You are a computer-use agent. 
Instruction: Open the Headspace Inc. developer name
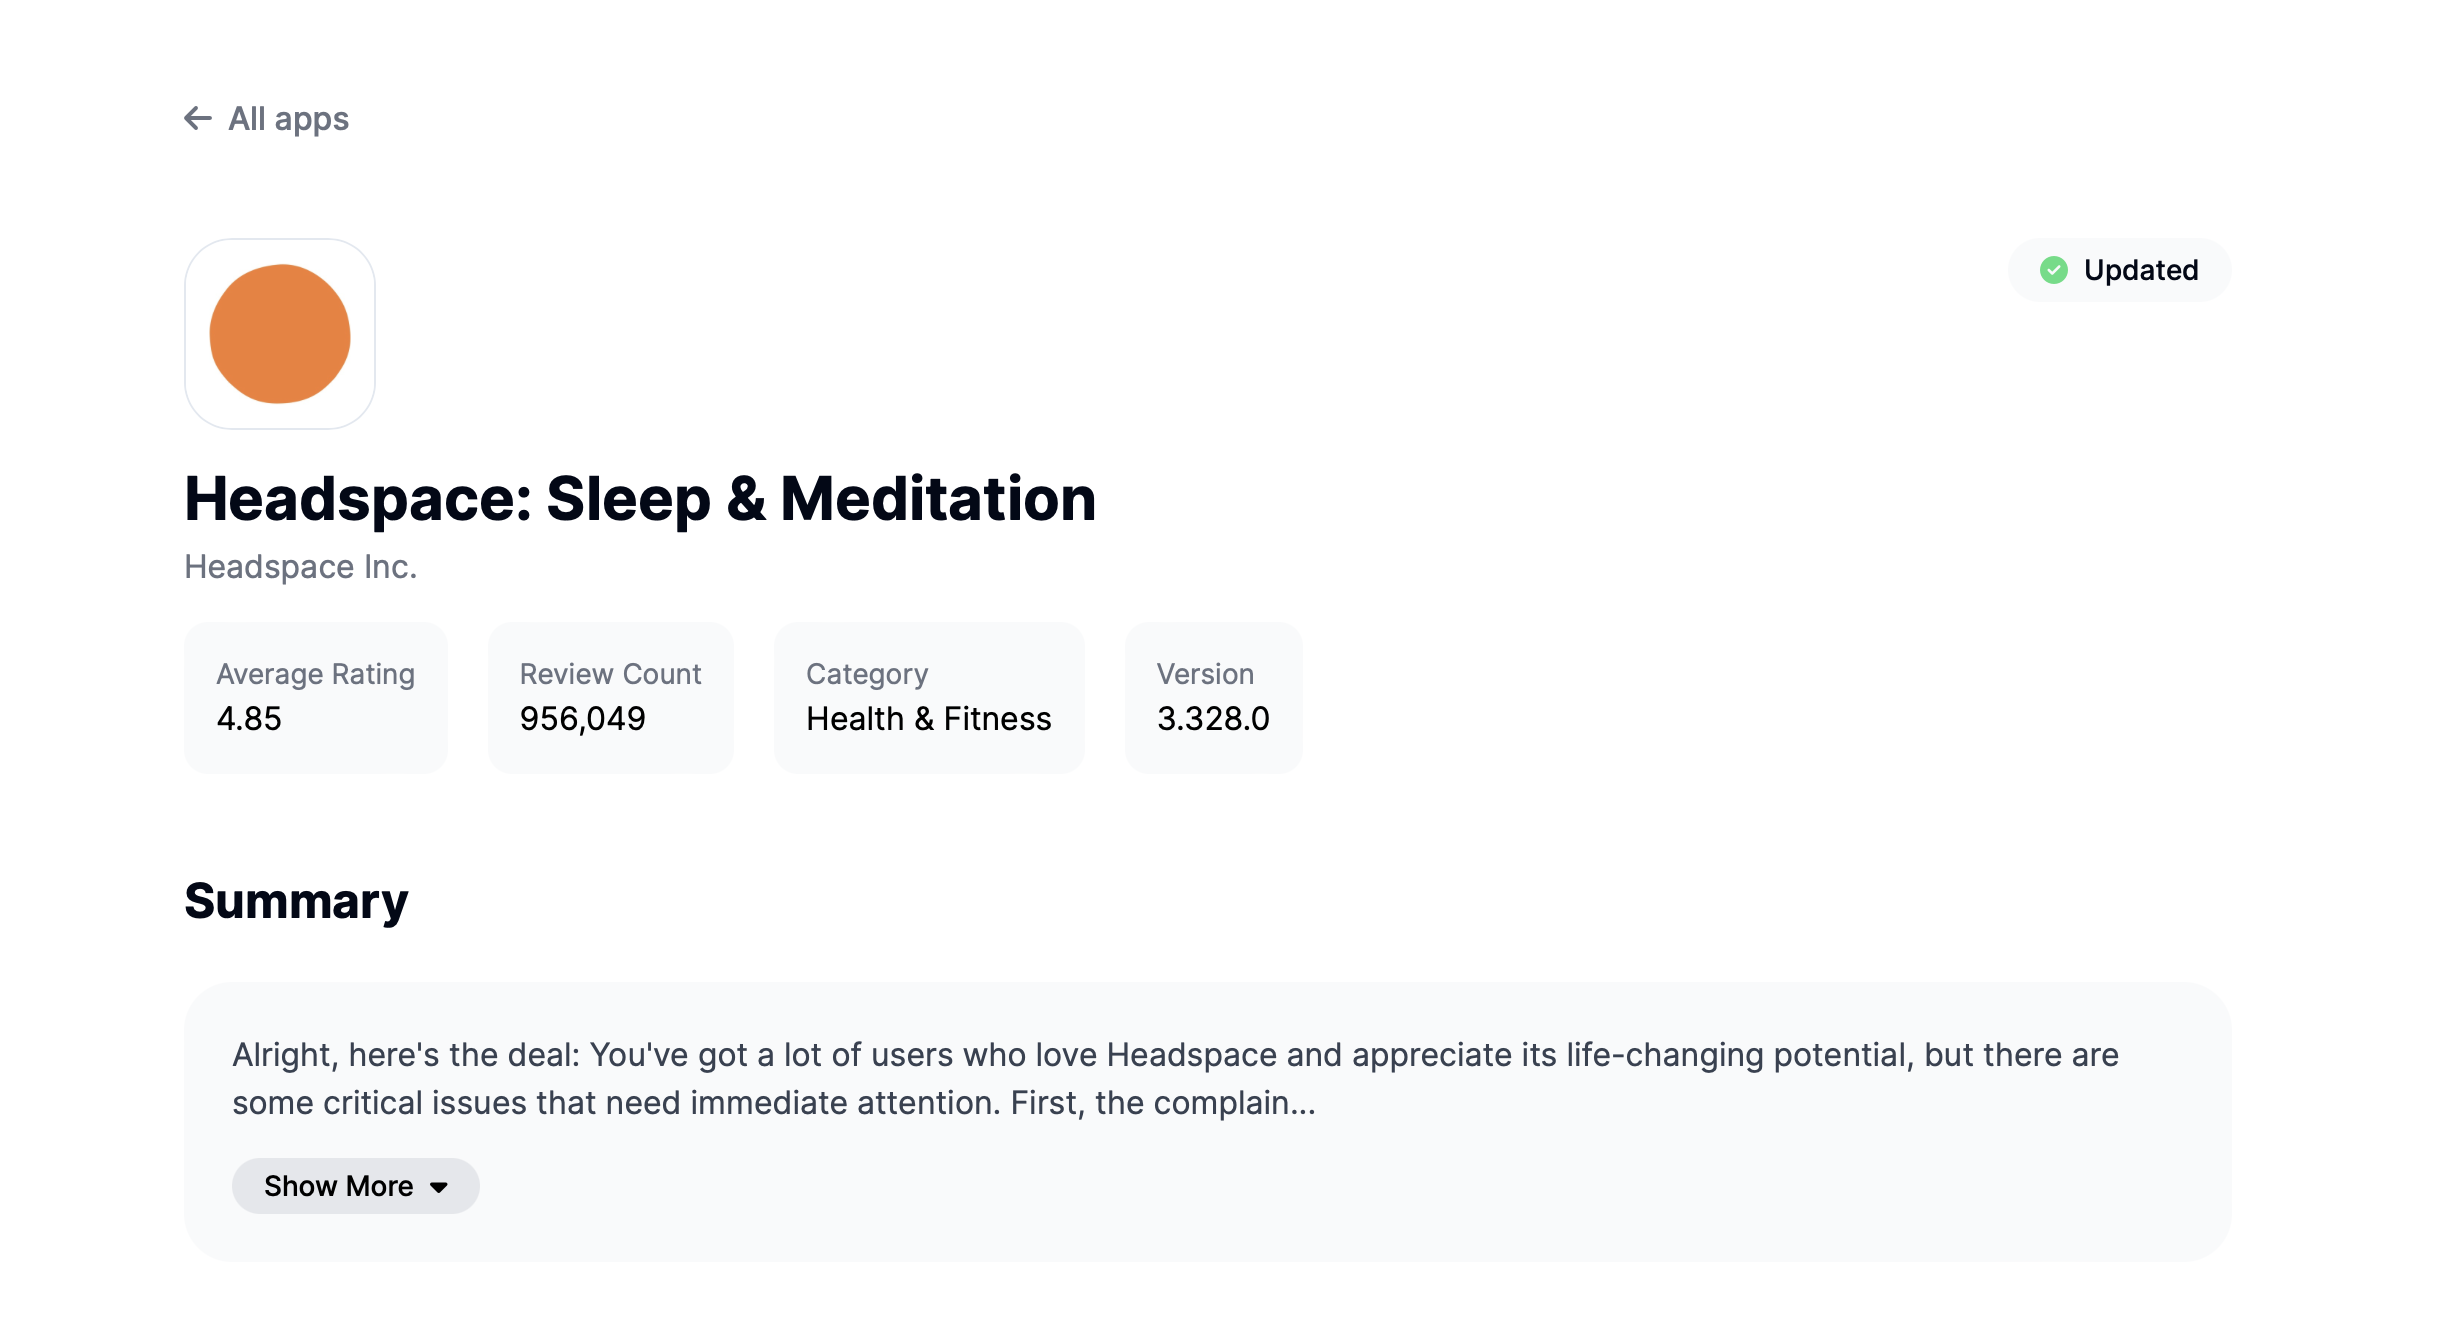(300, 567)
